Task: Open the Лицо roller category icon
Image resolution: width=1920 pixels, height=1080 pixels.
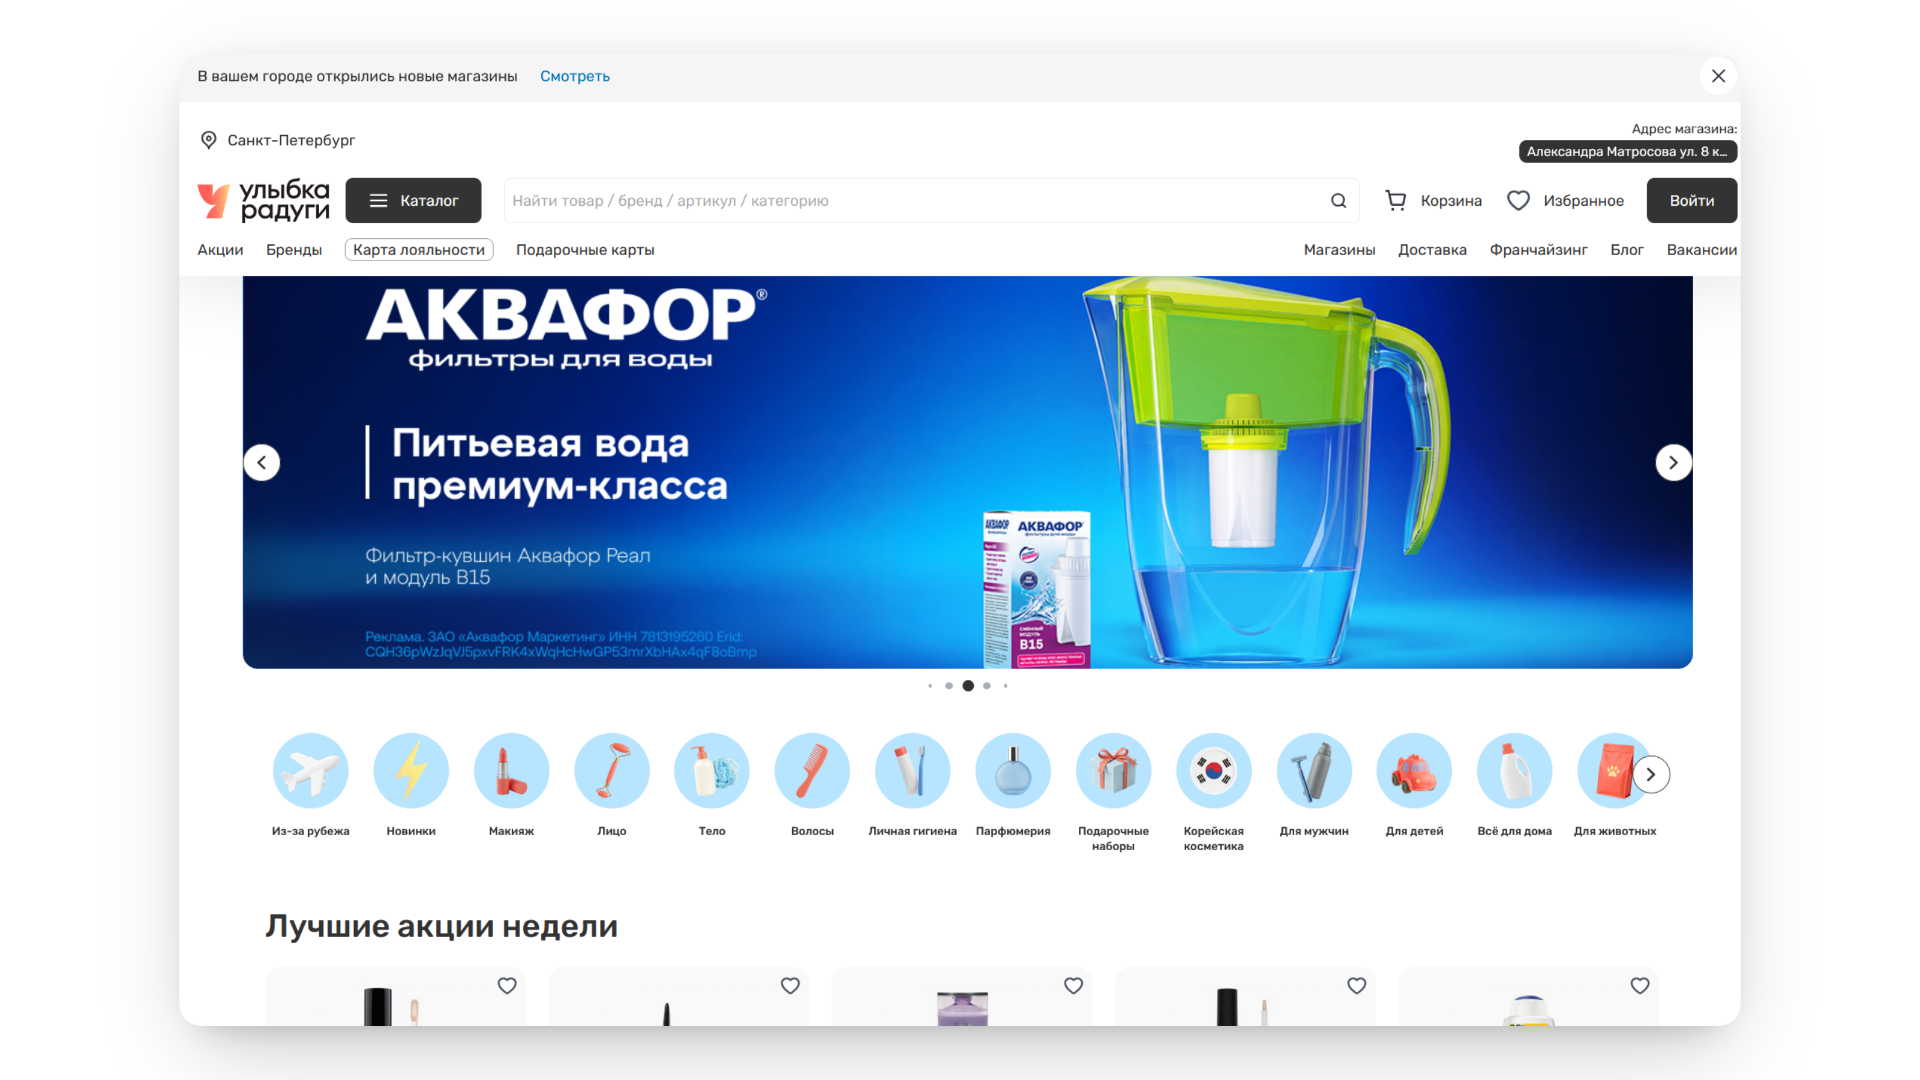Action: pos(612,771)
